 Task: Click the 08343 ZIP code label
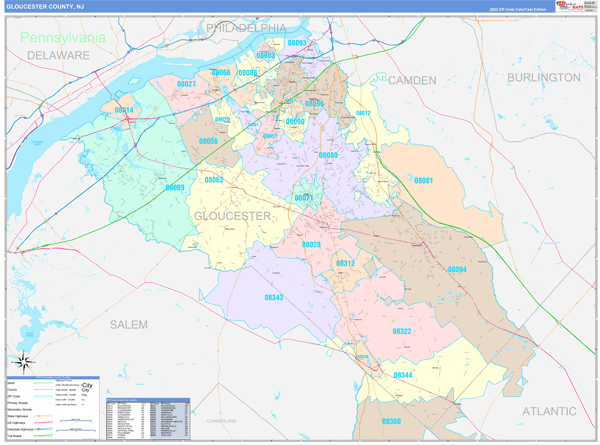pyautogui.click(x=274, y=297)
